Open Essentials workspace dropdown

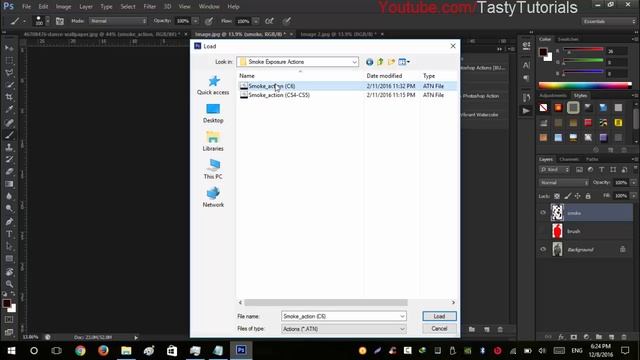pyautogui.click(x=609, y=21)
